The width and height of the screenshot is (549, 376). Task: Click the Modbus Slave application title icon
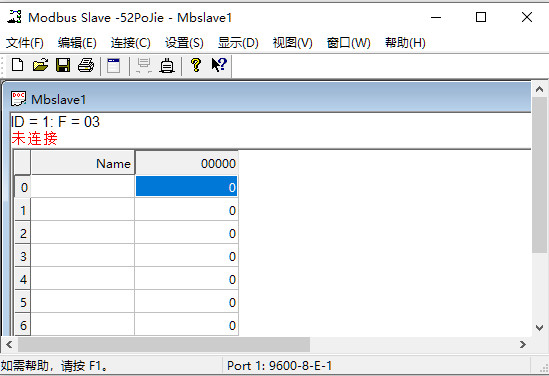(14, 17)
